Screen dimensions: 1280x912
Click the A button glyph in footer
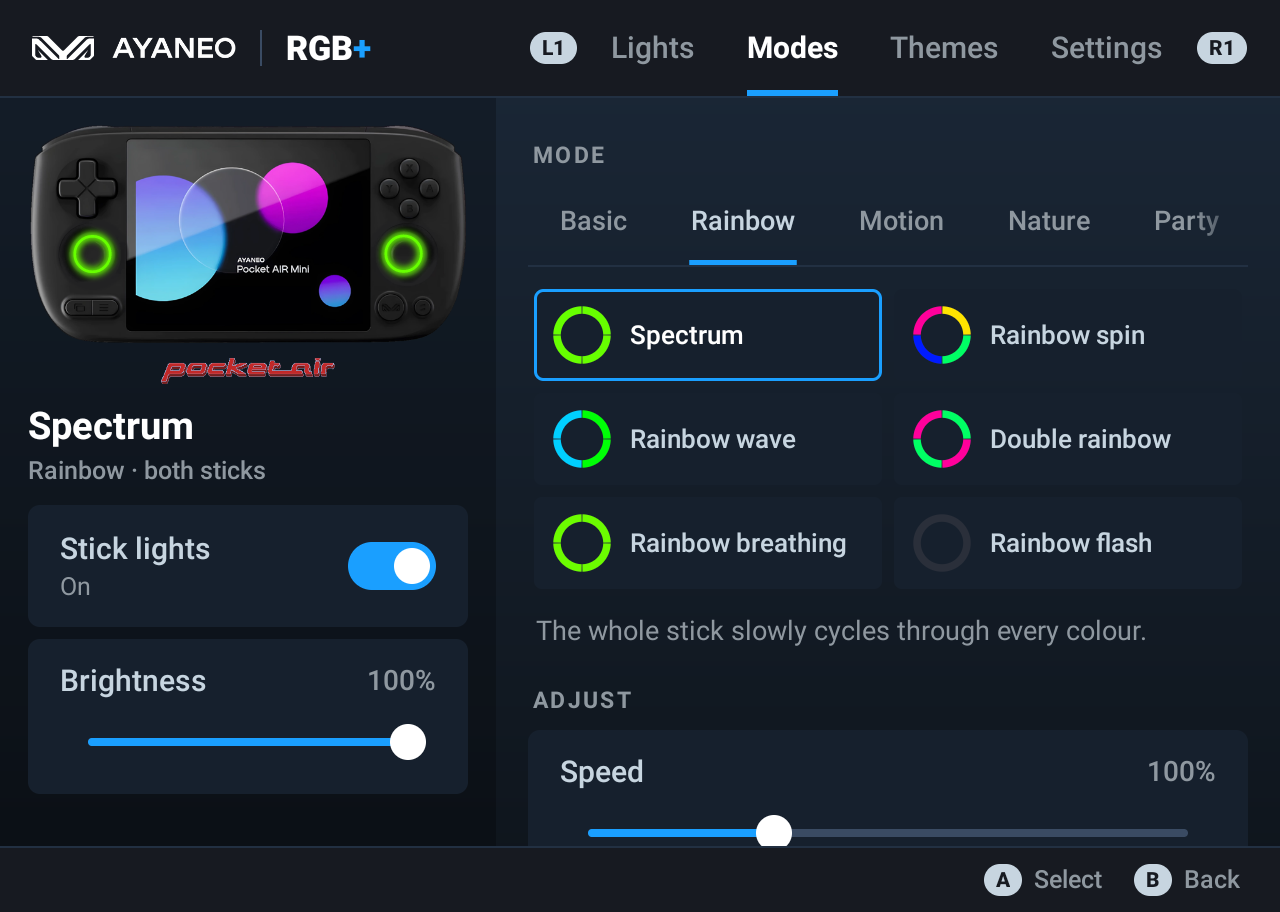1003,880
